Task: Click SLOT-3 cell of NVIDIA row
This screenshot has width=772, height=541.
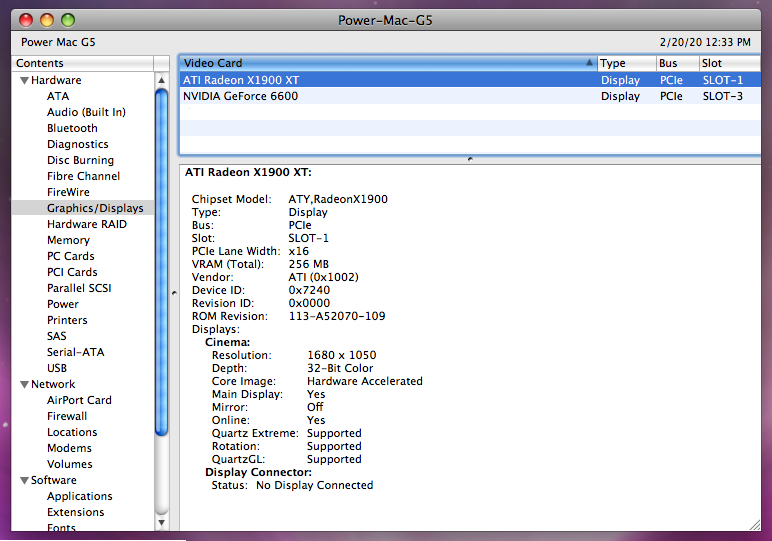Action: 722,96
